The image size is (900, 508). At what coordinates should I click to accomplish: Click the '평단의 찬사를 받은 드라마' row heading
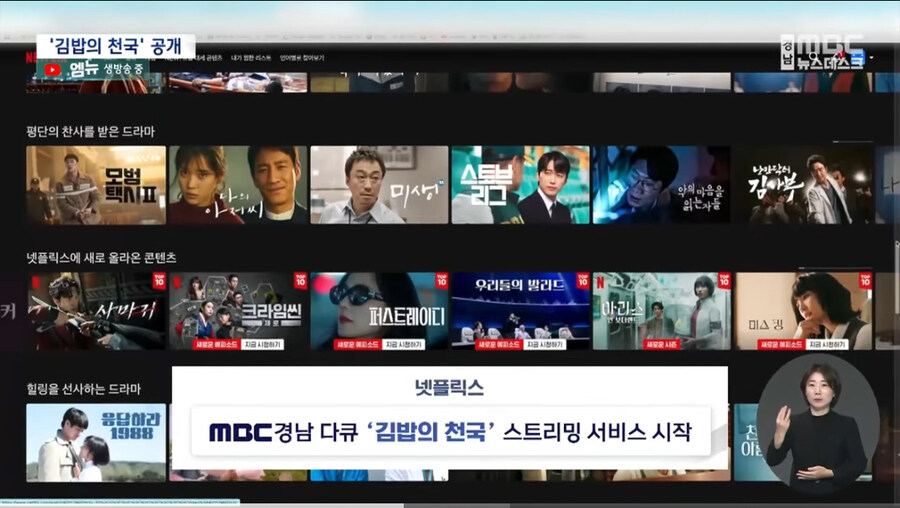click(90, 131)
